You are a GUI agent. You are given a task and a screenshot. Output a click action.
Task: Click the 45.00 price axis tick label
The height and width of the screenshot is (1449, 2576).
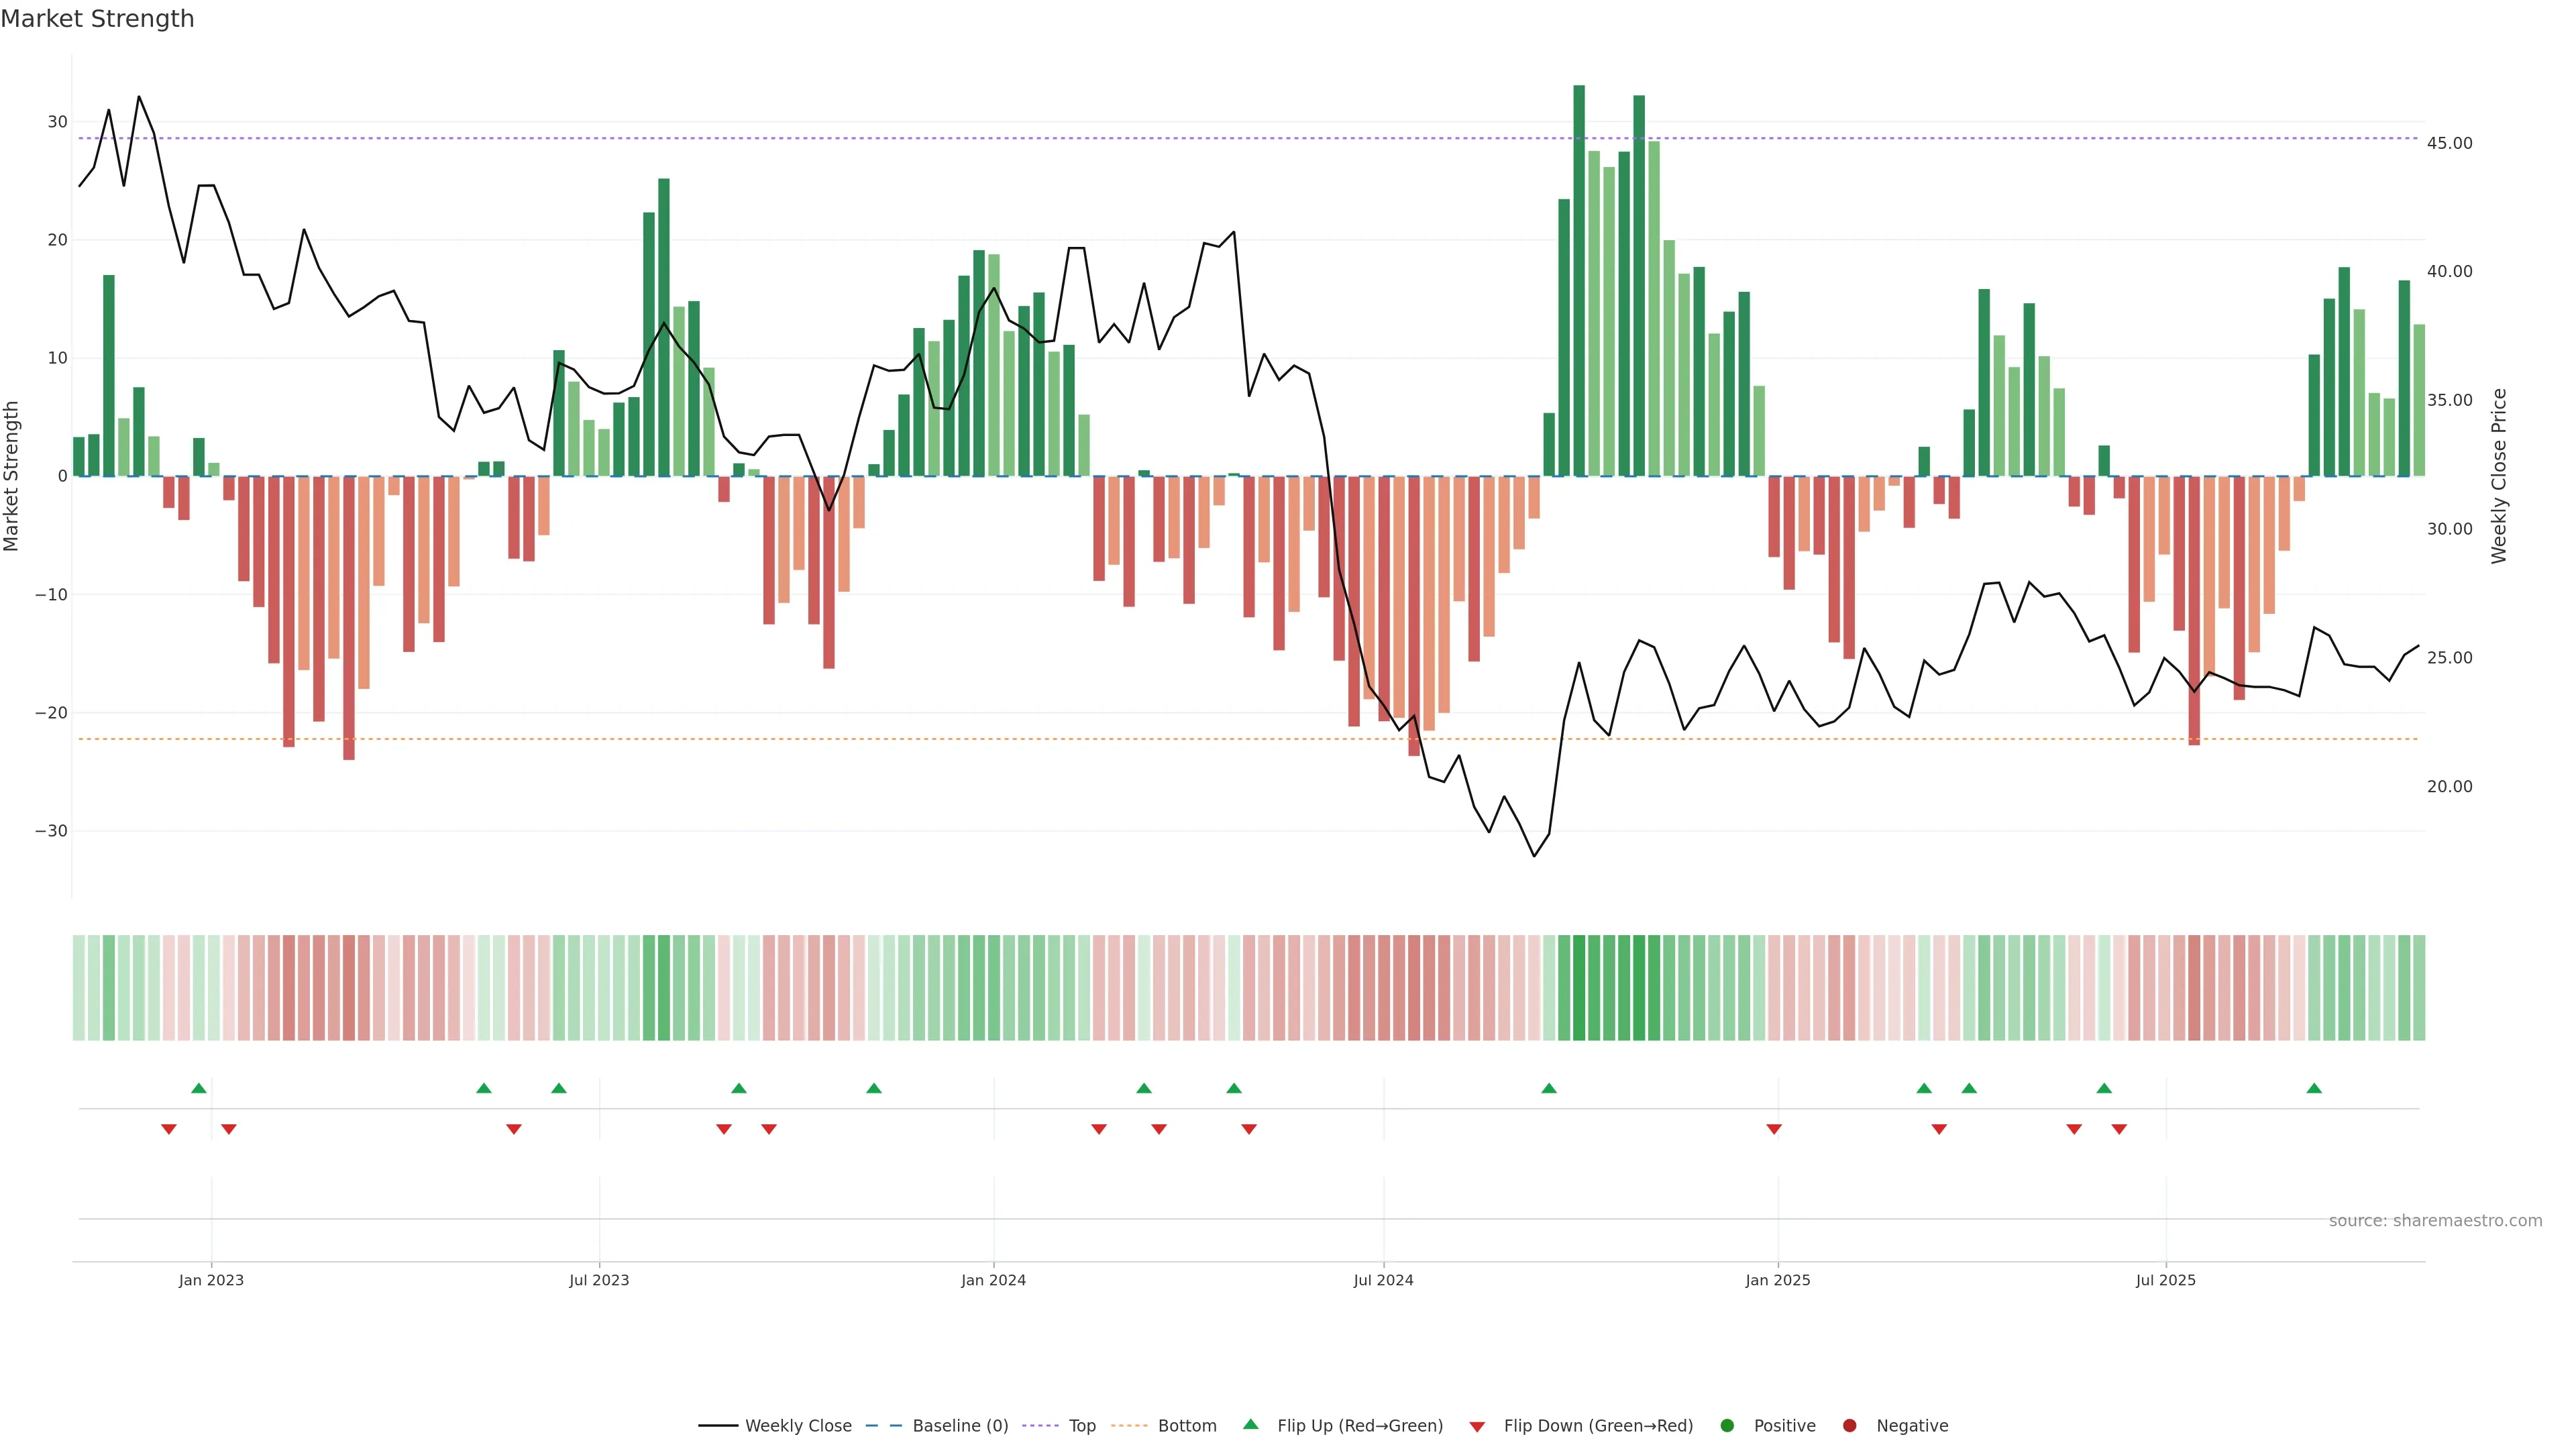(x=2449, y=143)
